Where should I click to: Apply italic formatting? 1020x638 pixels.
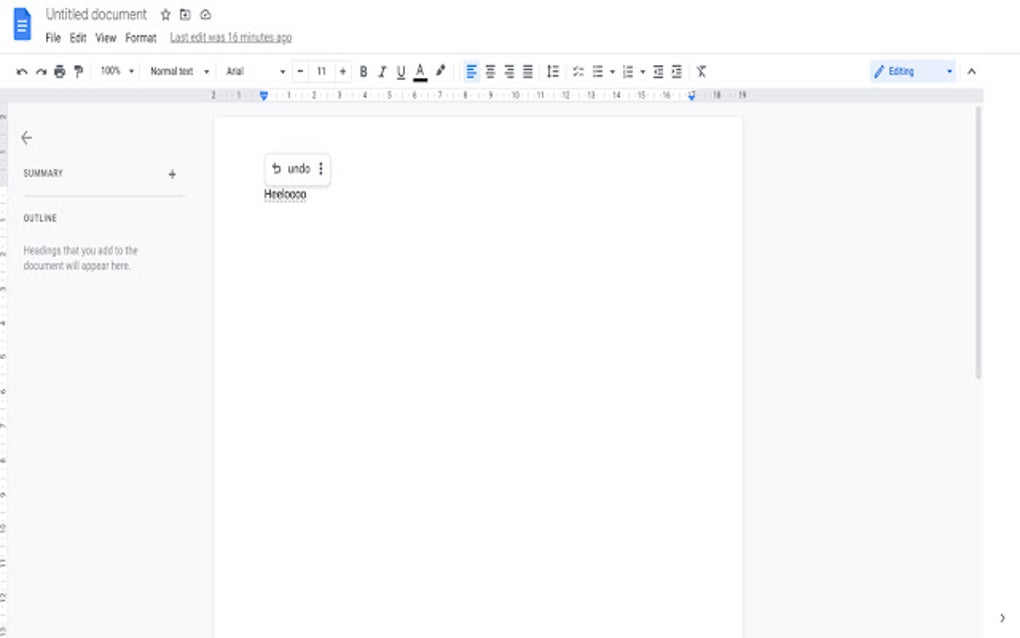[381, 70]
